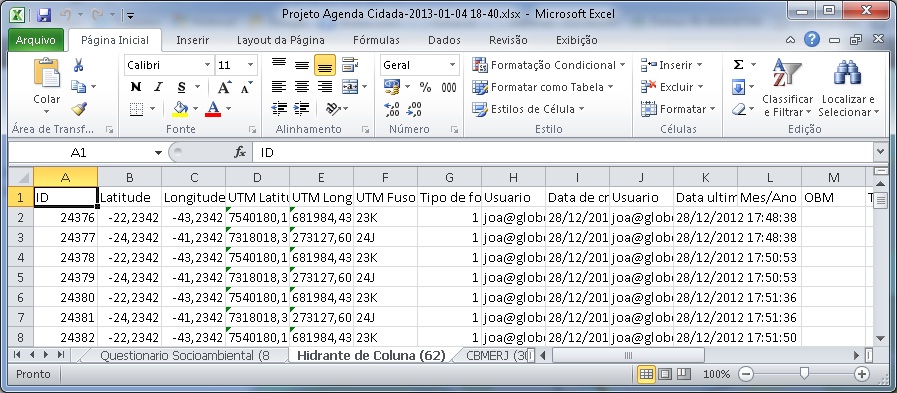
Task: Apply the red Font Color
Action: 213,109
